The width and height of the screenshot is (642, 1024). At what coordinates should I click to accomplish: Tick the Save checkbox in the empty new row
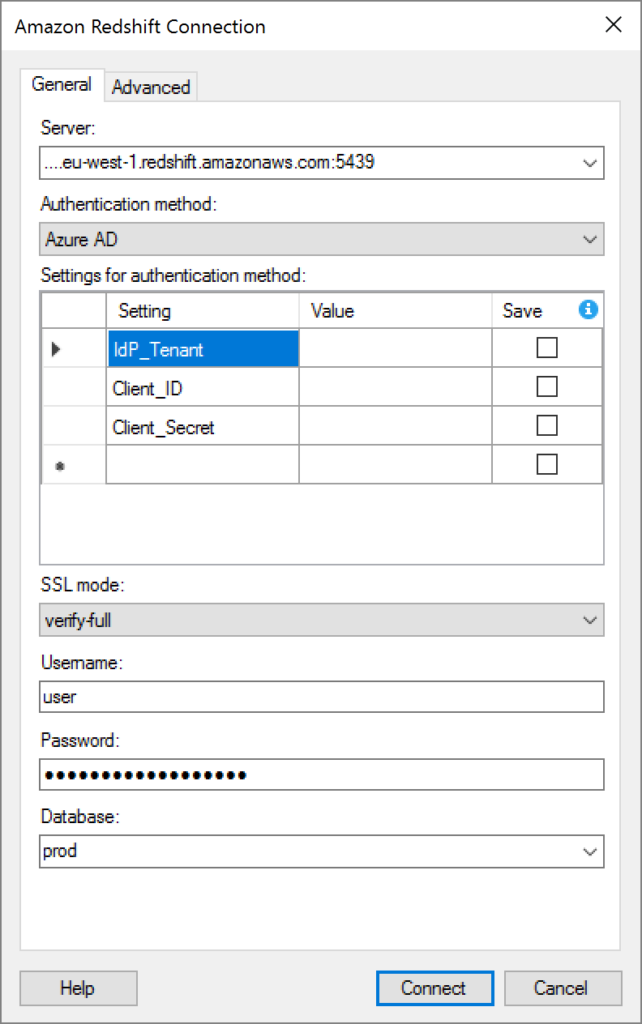point(547,465)
